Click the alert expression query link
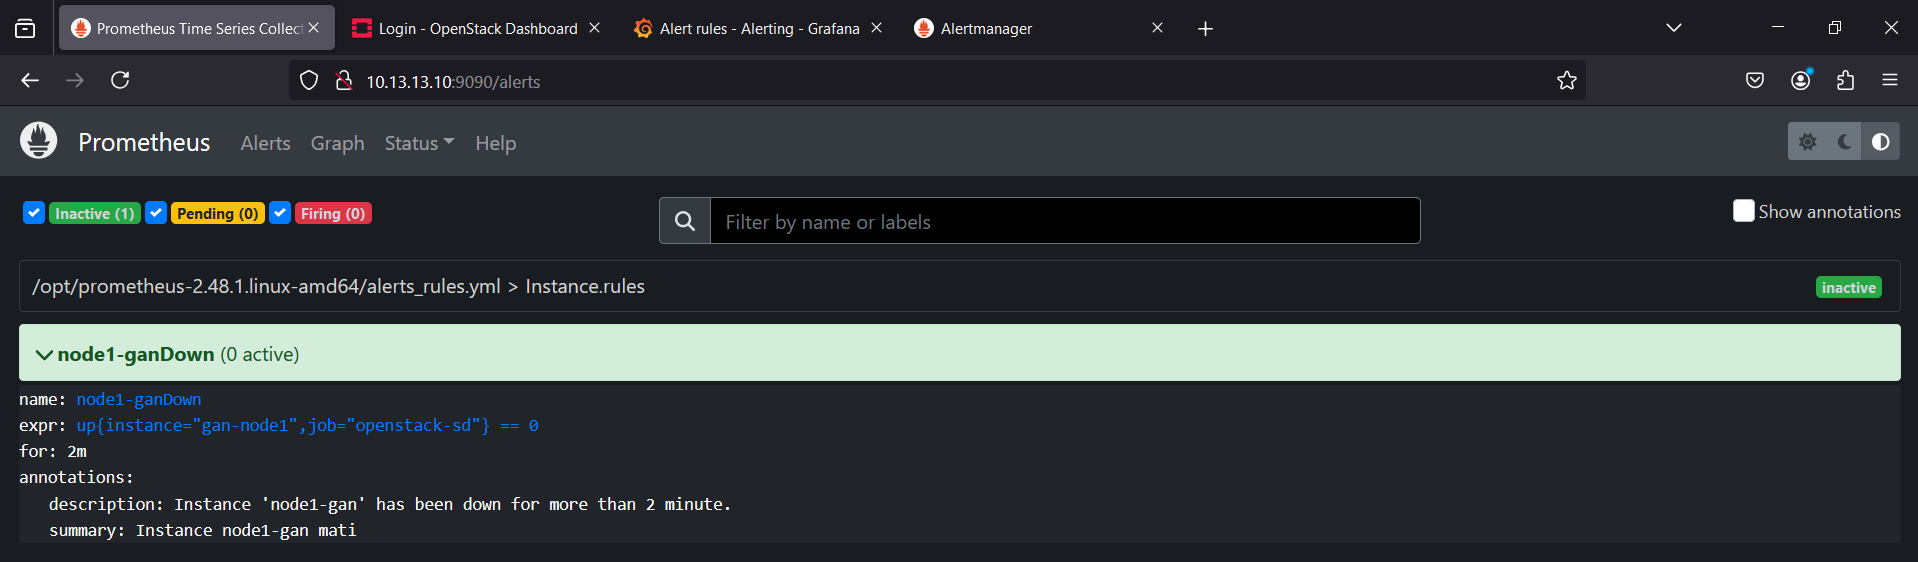 tap(307, 425)
